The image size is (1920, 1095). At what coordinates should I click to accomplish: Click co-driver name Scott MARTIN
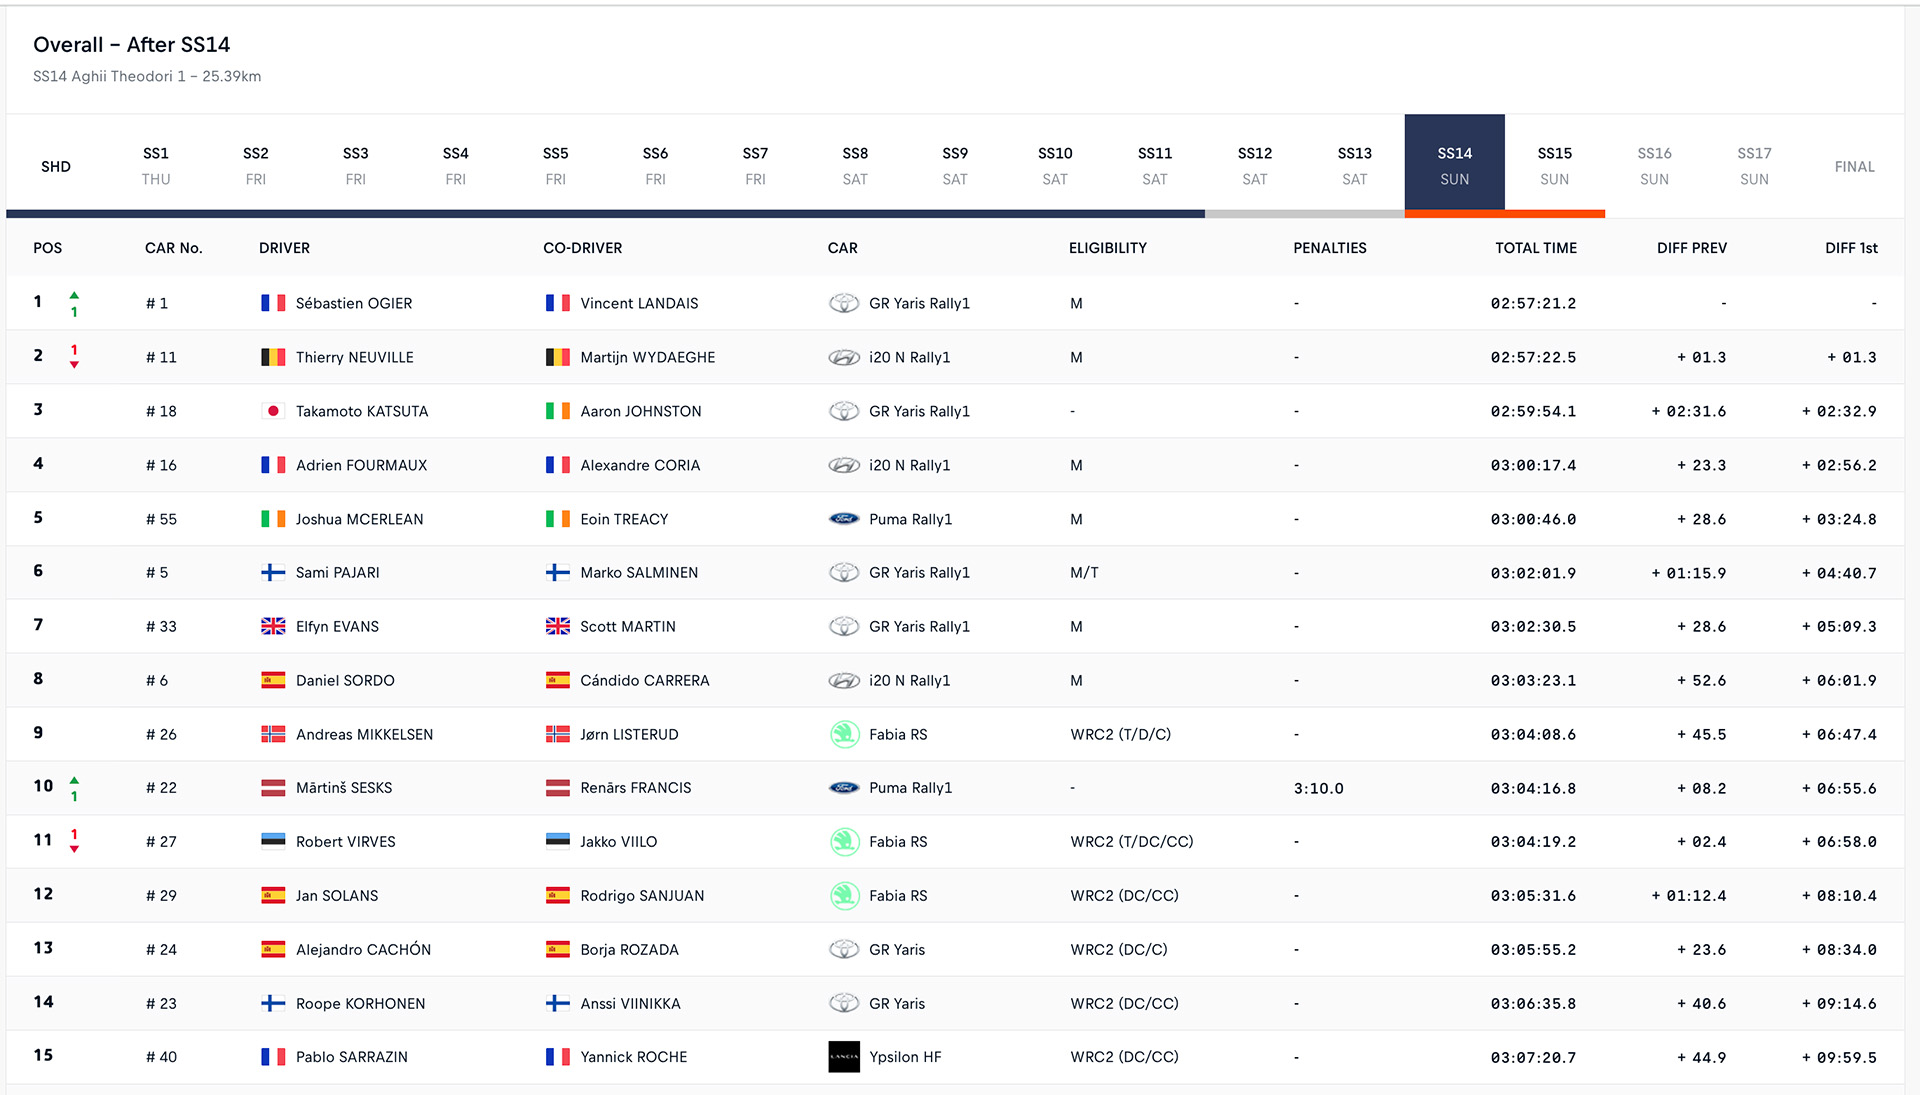click(x=628, y=626)
